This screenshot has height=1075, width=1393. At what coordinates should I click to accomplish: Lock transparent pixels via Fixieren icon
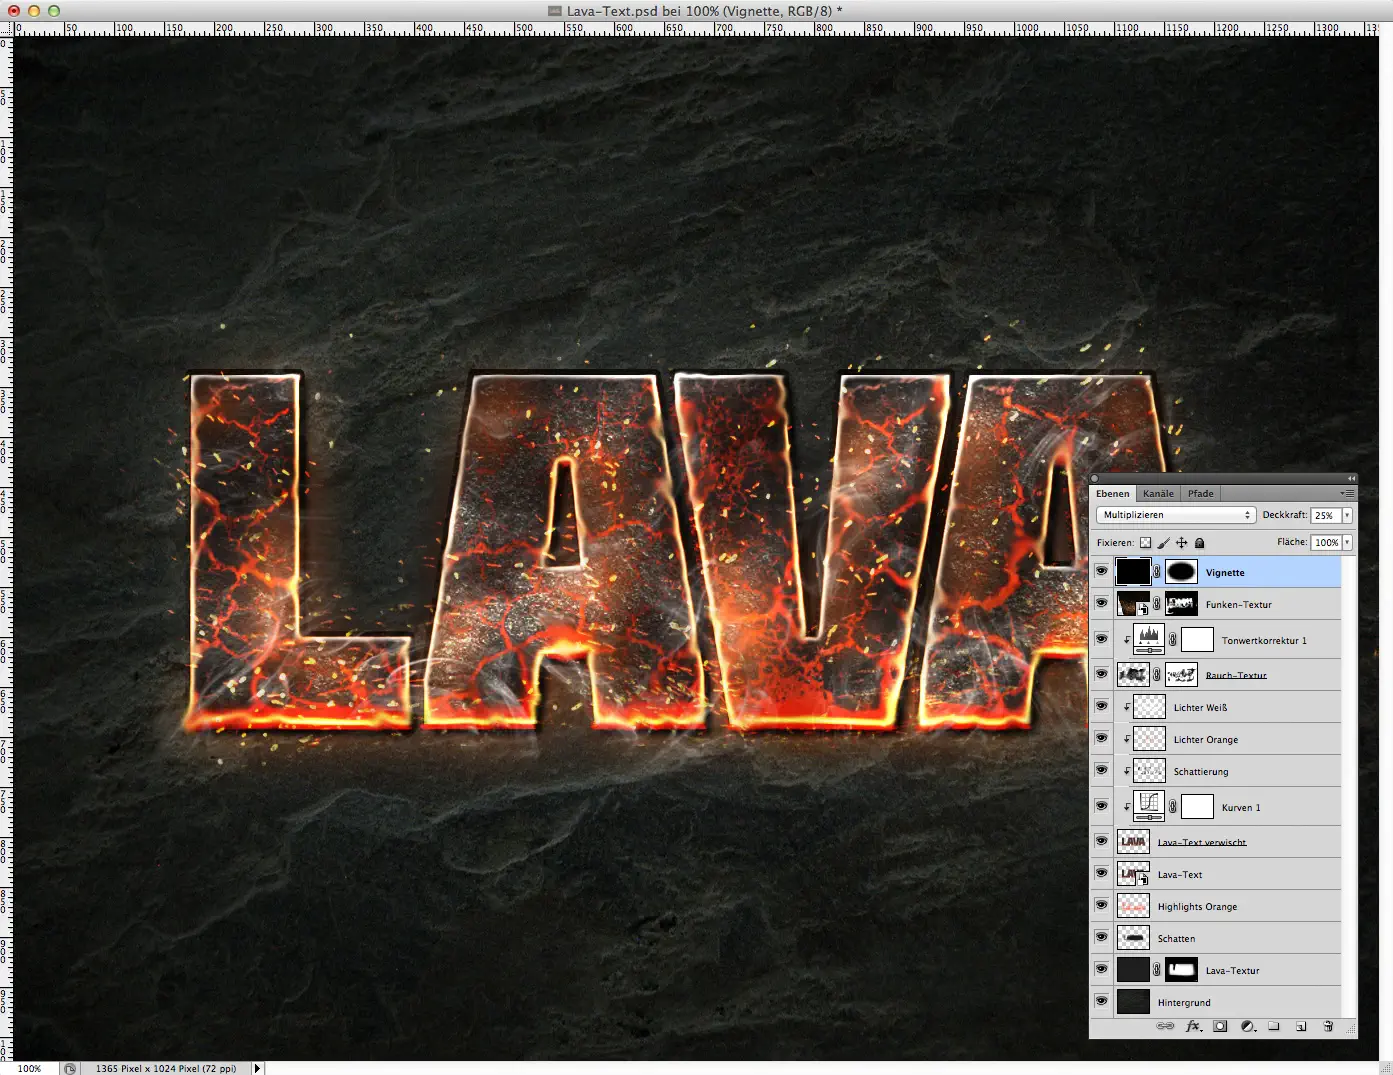tap(1145, 542)
